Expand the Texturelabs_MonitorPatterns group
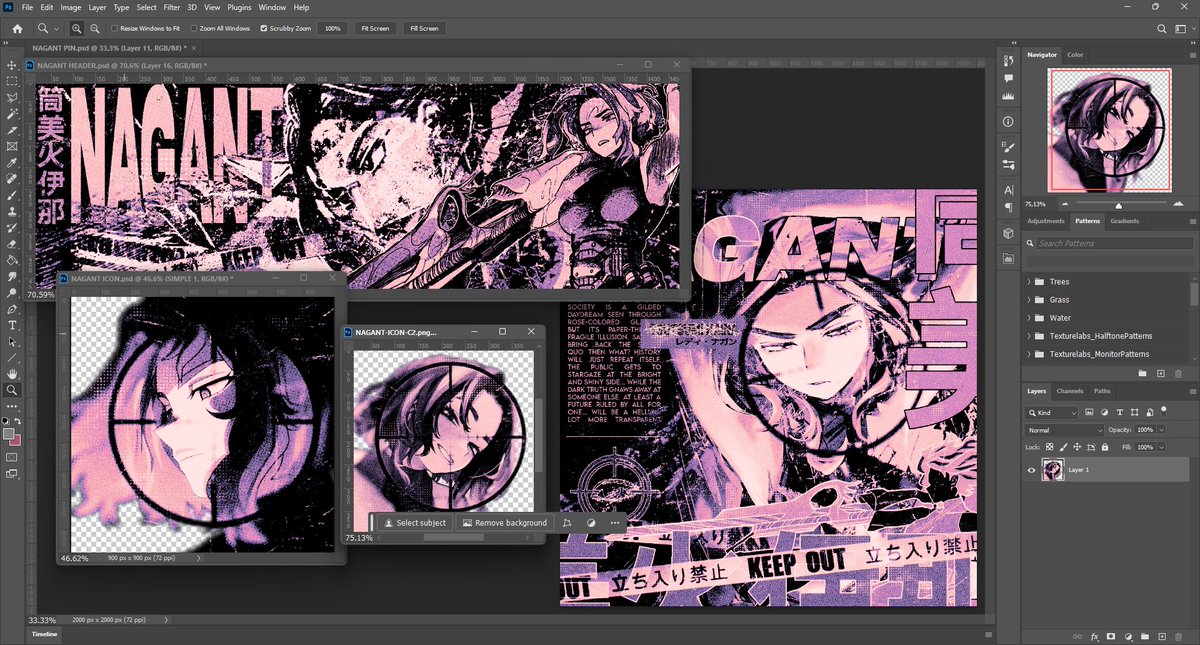1200x645 pixels. pyautogui.click(x=1029, y=354)
